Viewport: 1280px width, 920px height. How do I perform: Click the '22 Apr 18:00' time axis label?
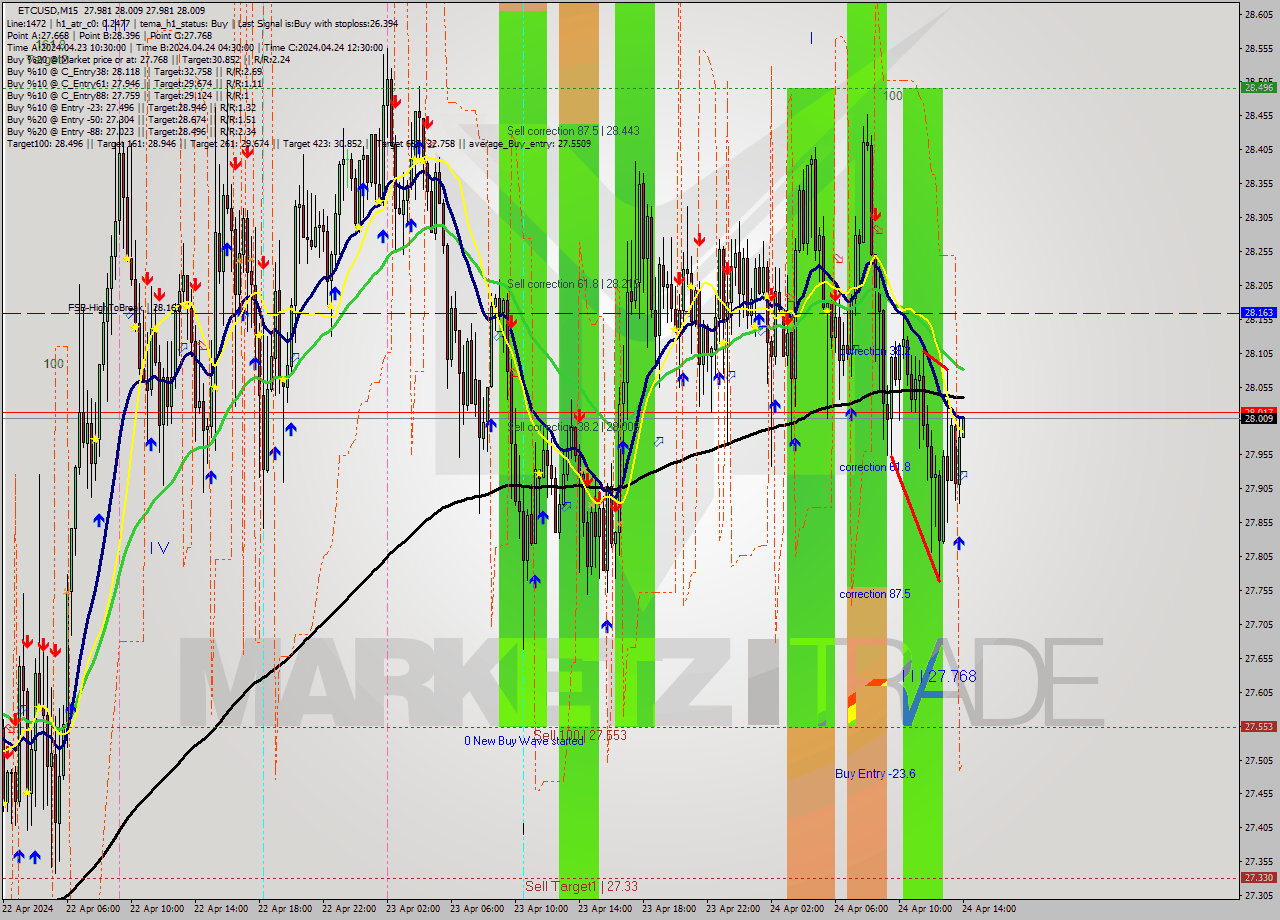(x=286, y=909)
